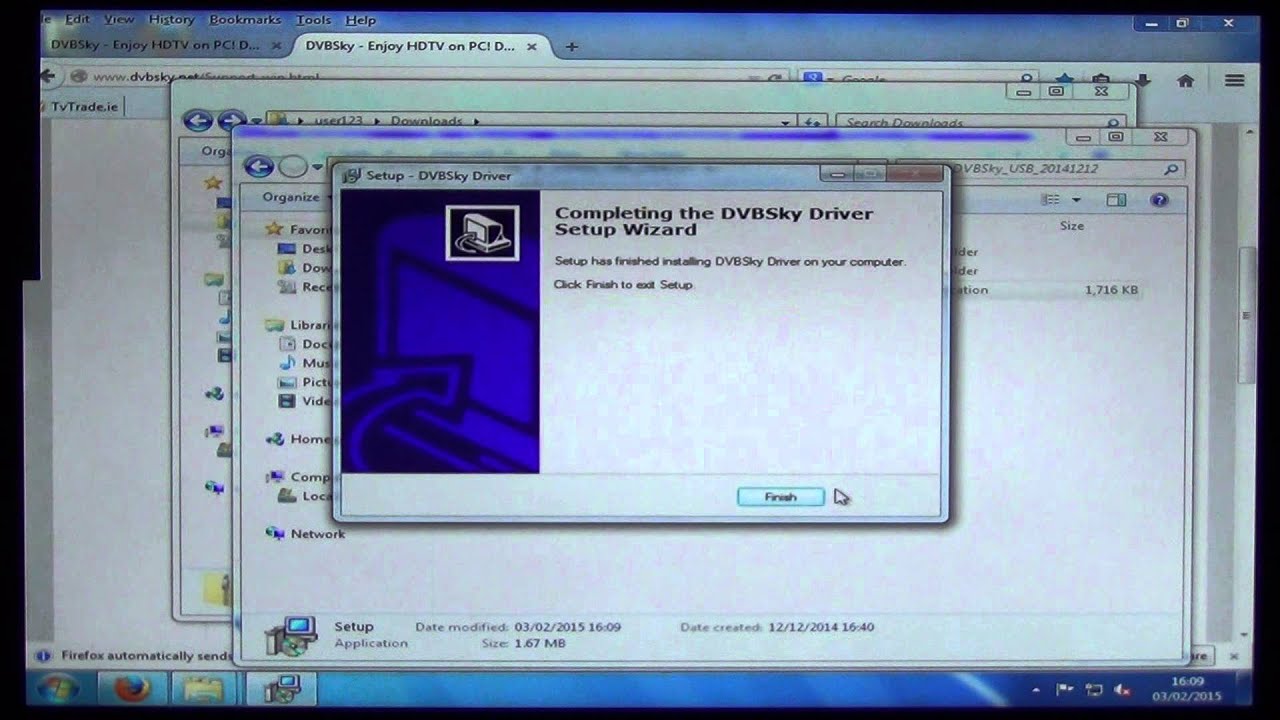Click the Firefox bookmark star icon
This screenshot has width=1280, height=720.
(1064, 80)
